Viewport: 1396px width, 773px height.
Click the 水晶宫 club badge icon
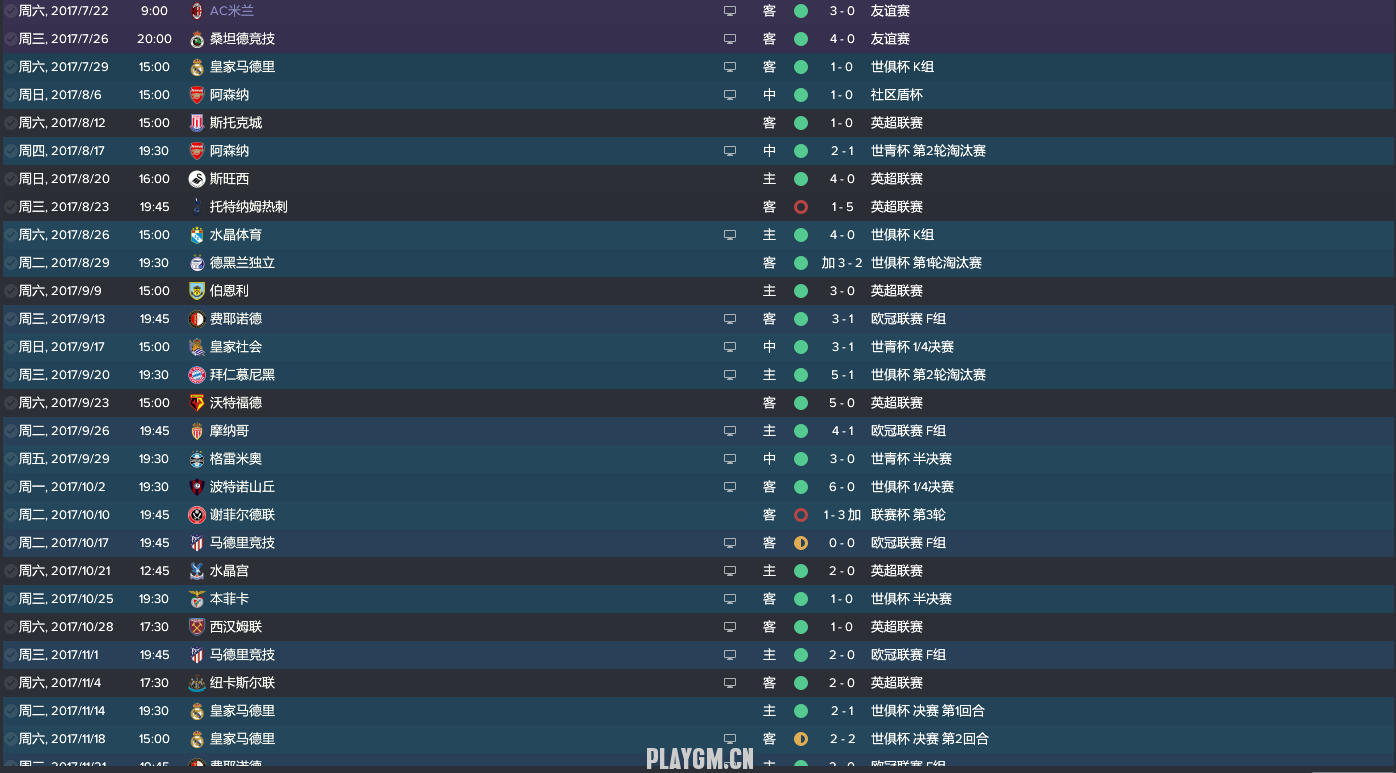[197, 571]
